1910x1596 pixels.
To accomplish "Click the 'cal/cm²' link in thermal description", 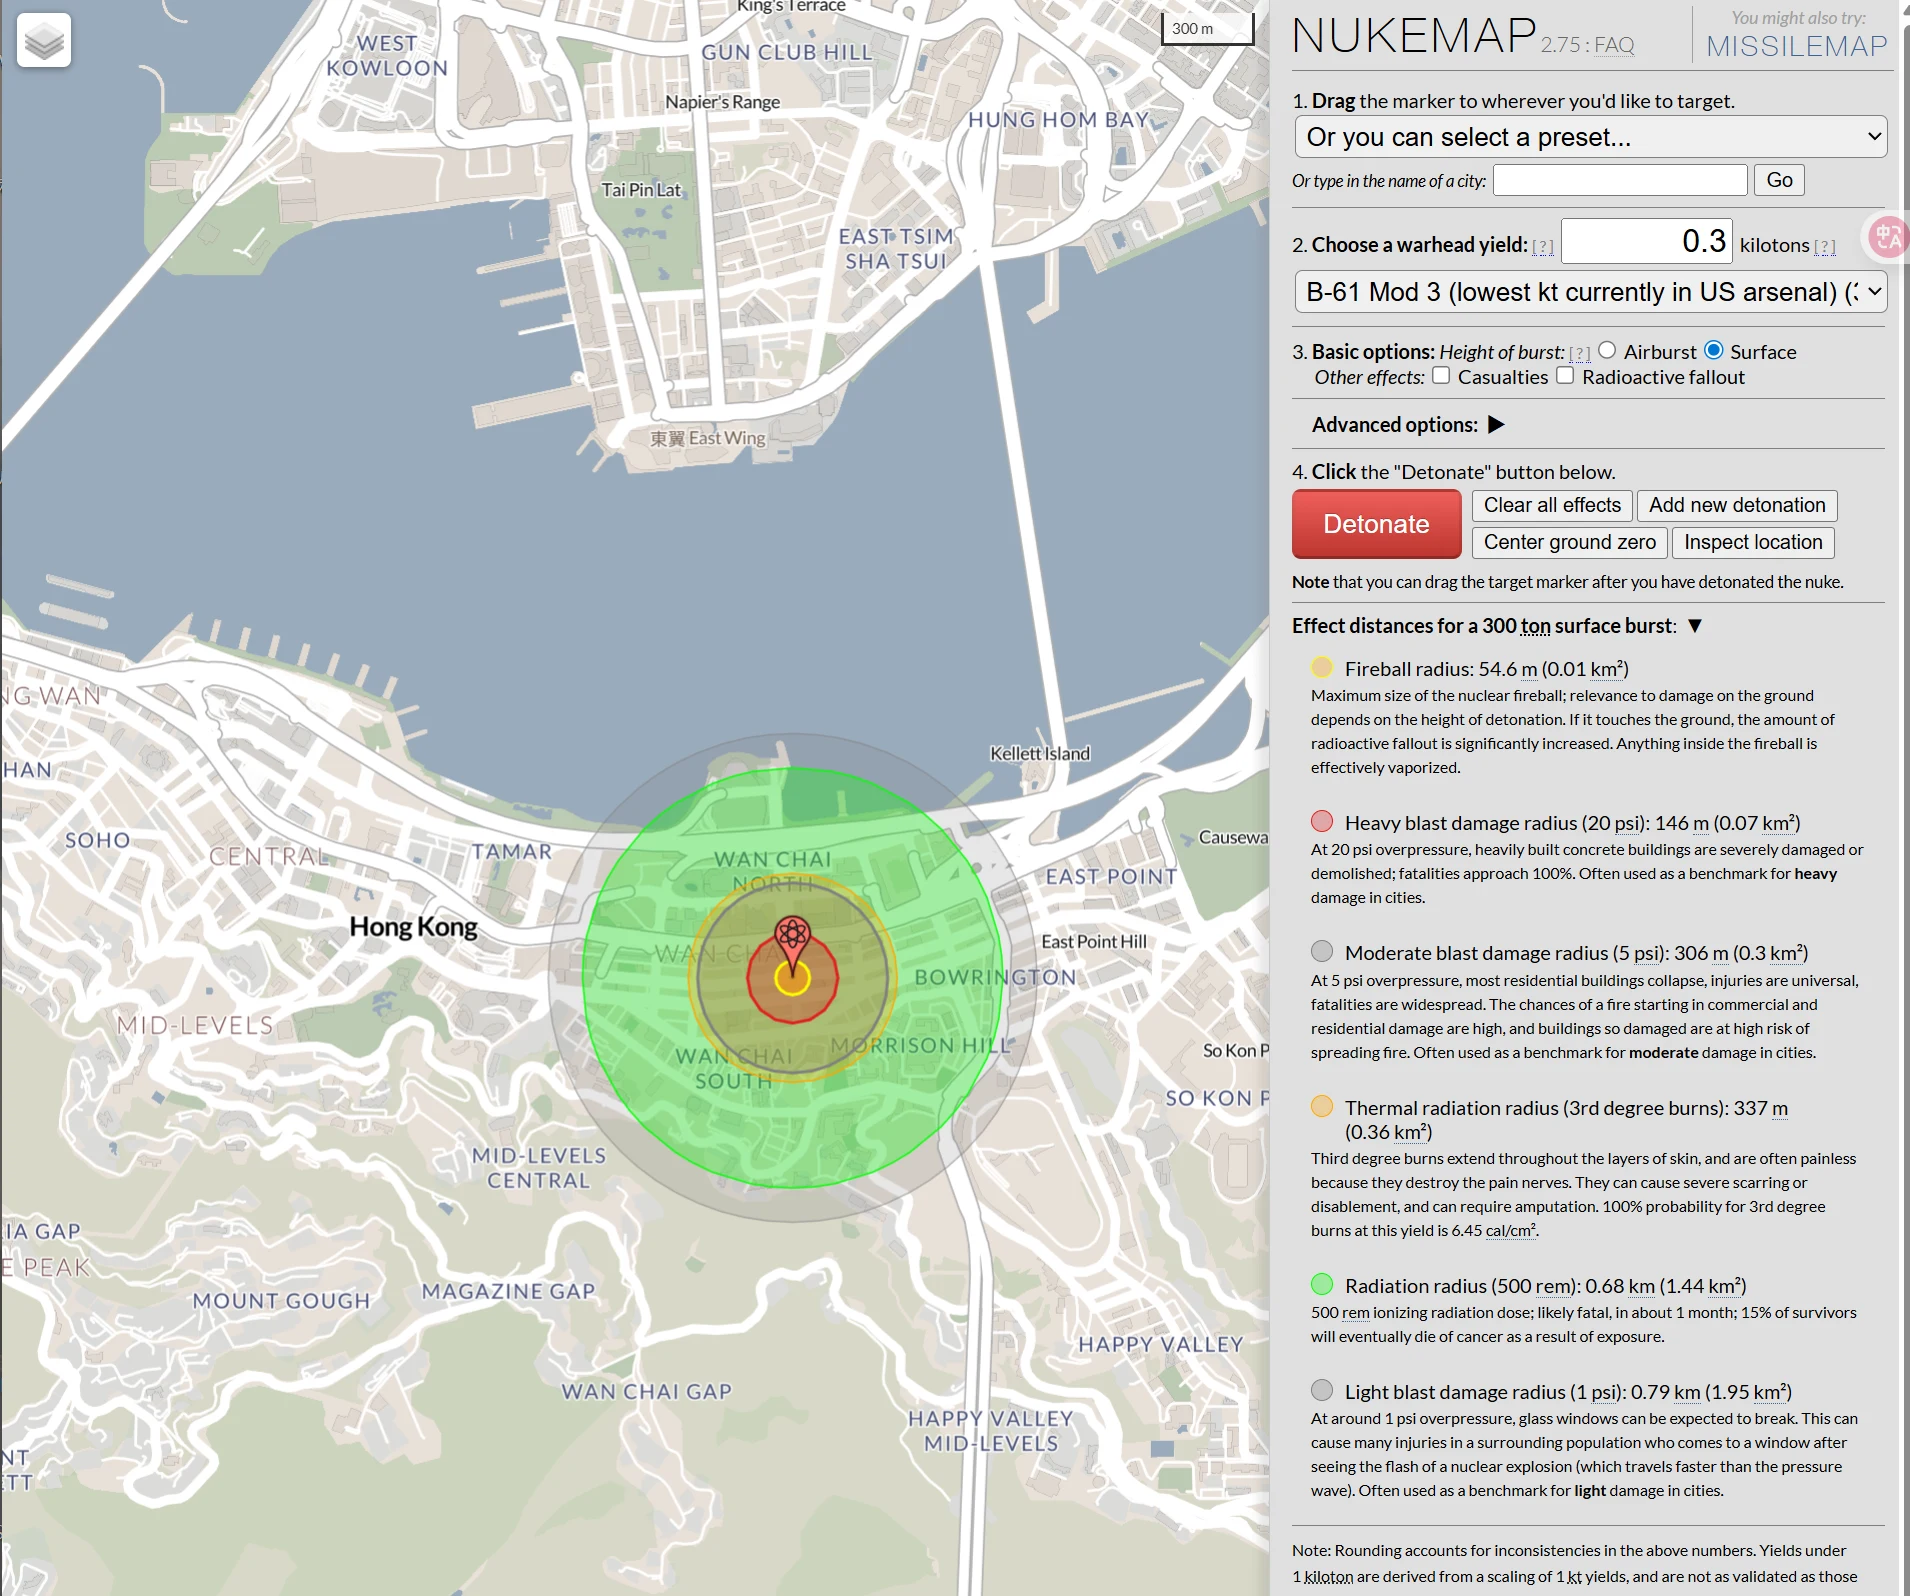I will tap(1510, 1230).
